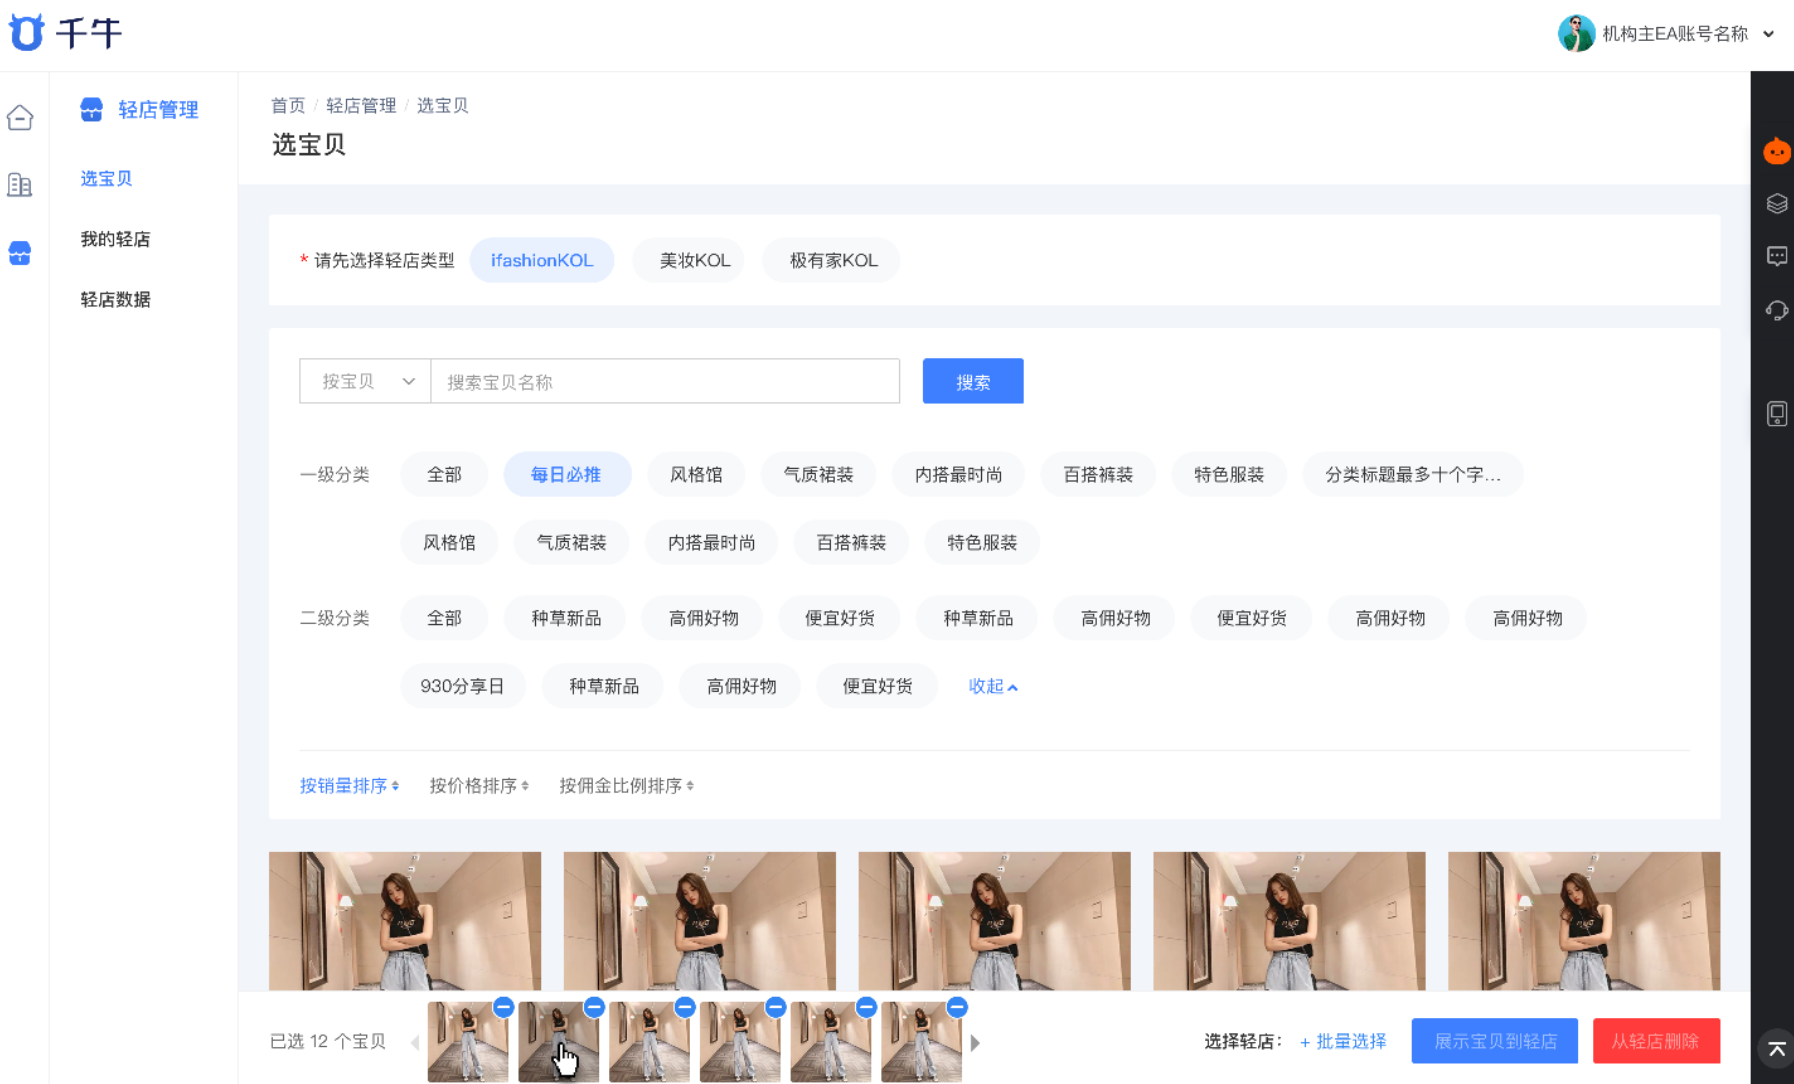Open the home icon in the left rail
1794x1084 pixels.
[x=20, y=118]
